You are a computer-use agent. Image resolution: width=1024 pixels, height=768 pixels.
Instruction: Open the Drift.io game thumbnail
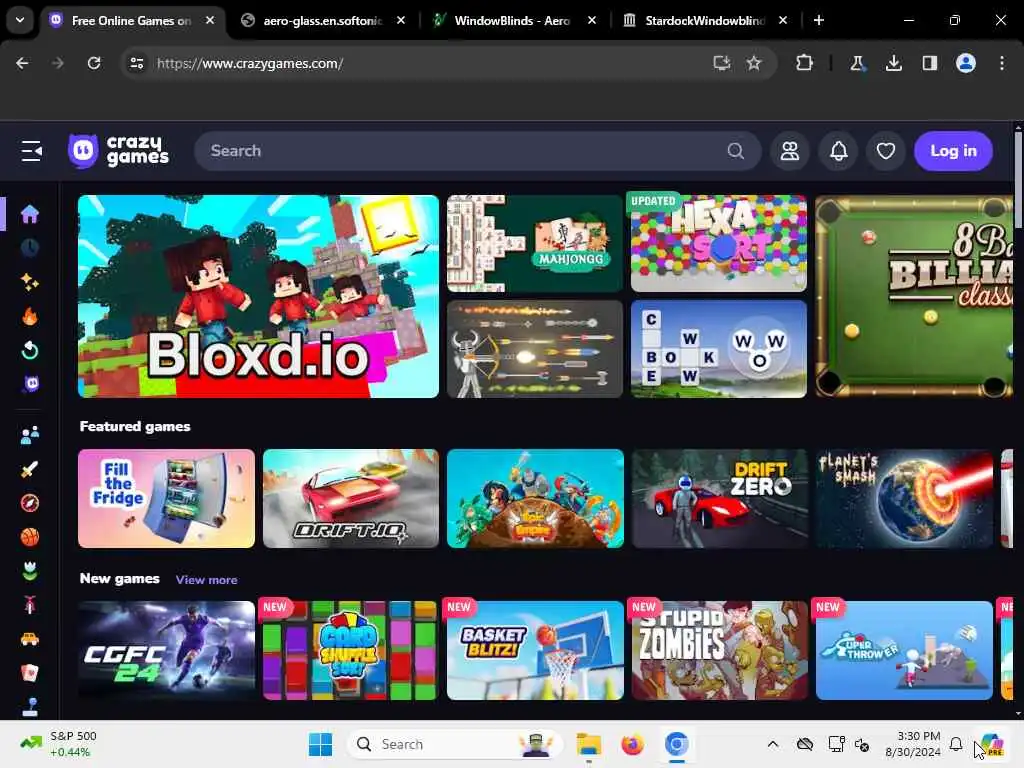[x=351, y=498]
